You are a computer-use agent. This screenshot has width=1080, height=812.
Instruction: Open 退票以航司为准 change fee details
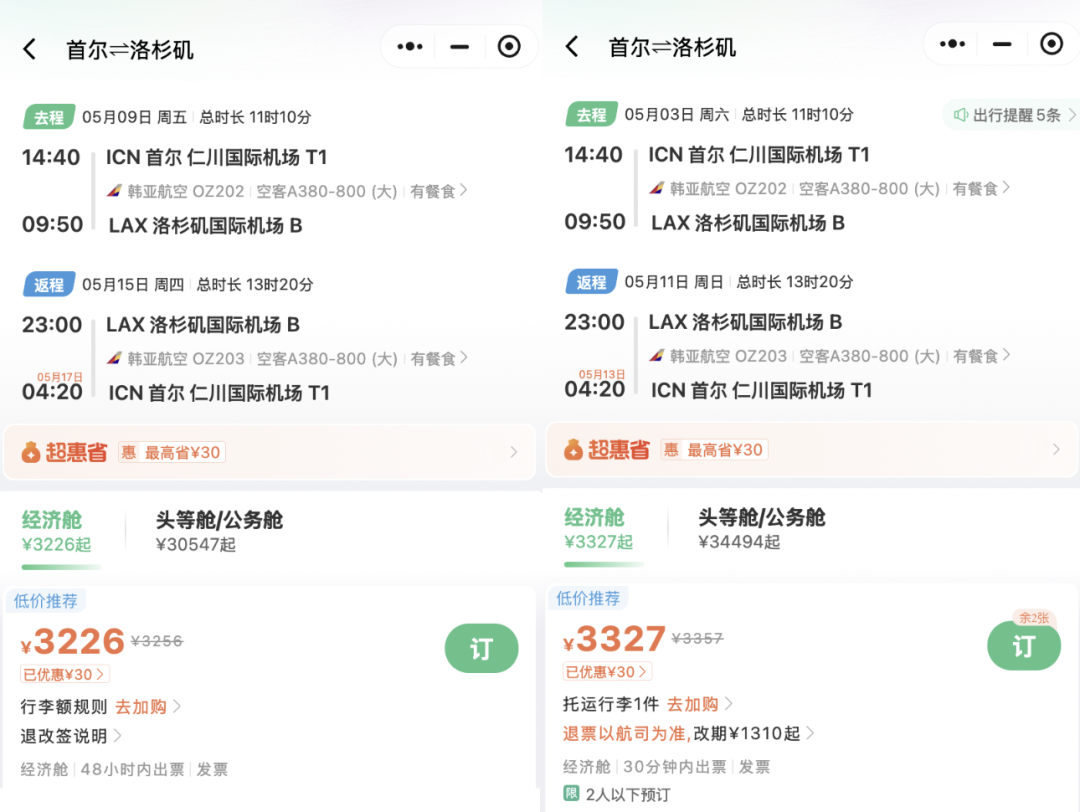688,733
